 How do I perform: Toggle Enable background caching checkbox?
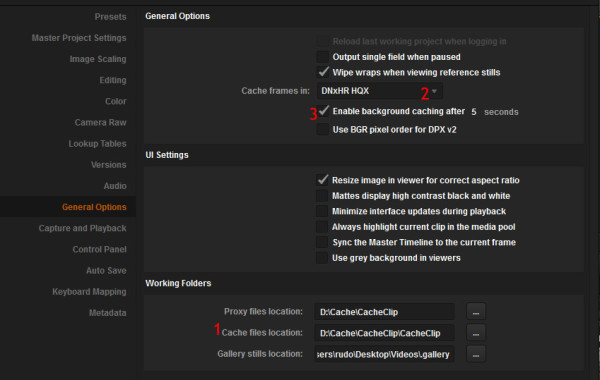[323, 111]
